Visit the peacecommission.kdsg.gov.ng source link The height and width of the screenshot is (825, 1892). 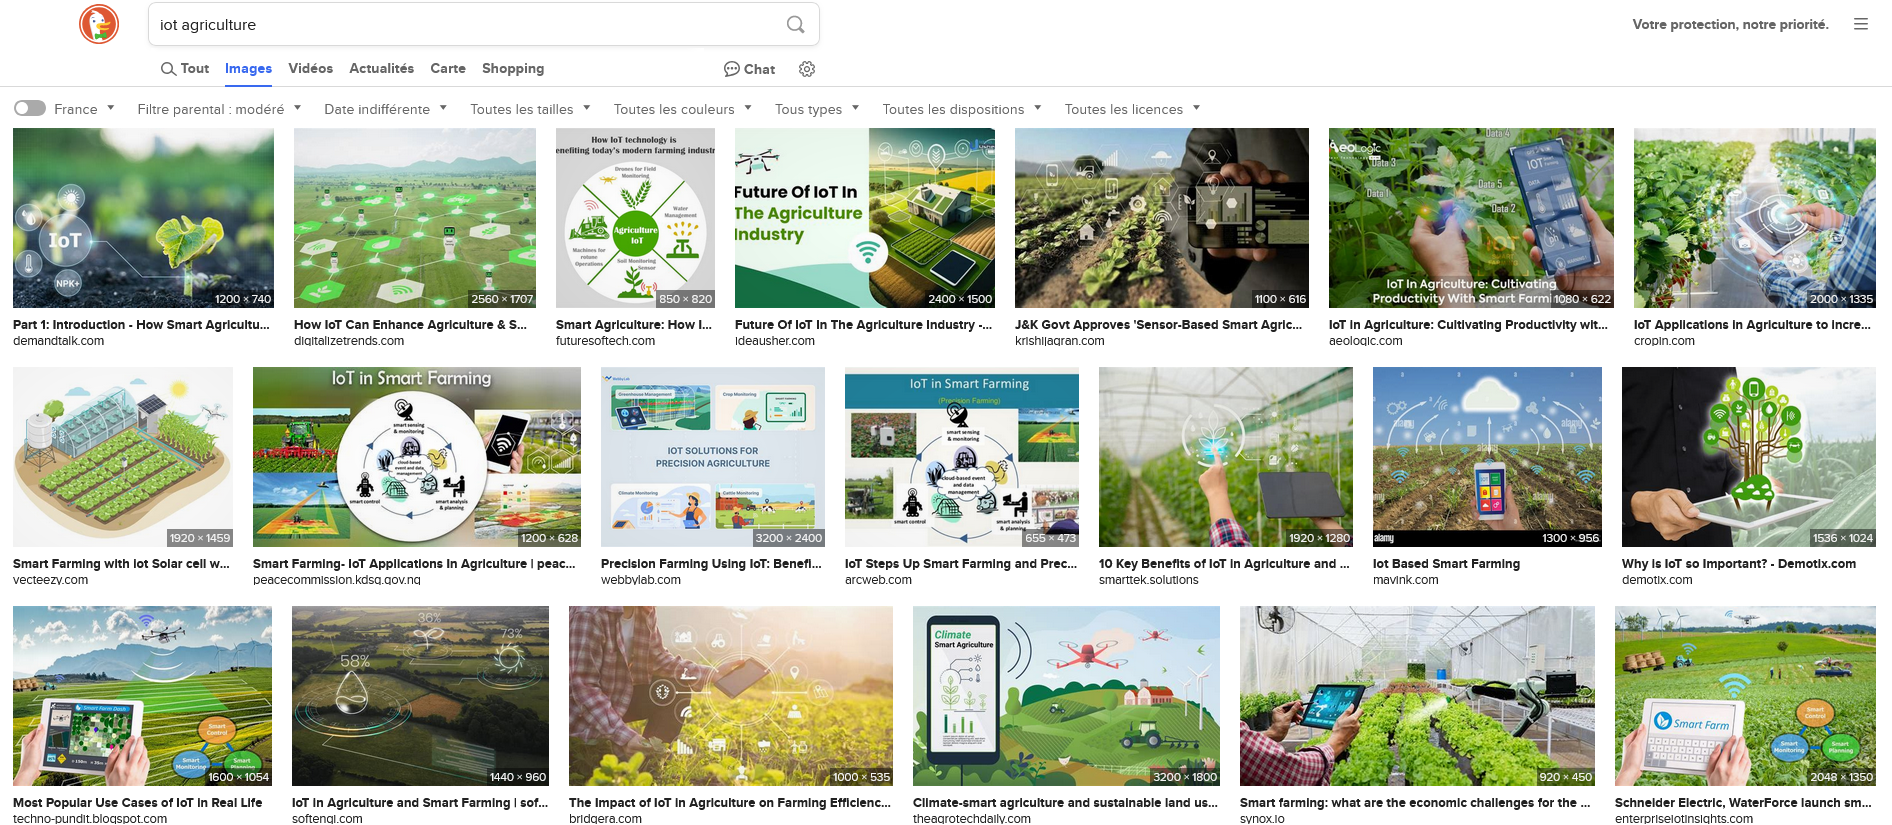pos(337,580)
